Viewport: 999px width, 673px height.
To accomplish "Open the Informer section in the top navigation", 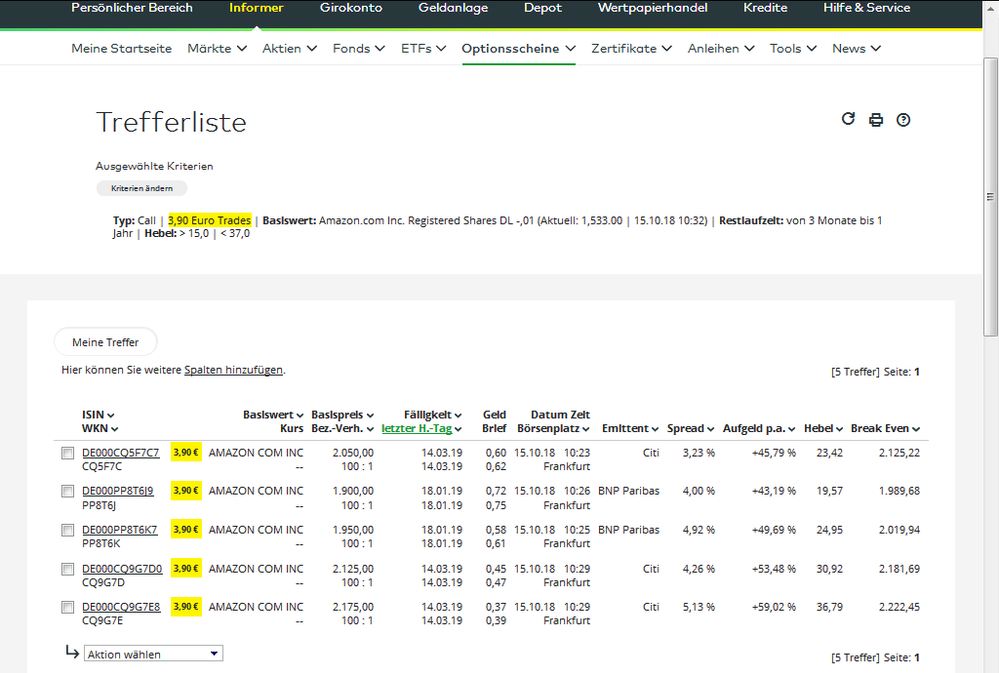I will pyautogui.click(x=256, y=8).
